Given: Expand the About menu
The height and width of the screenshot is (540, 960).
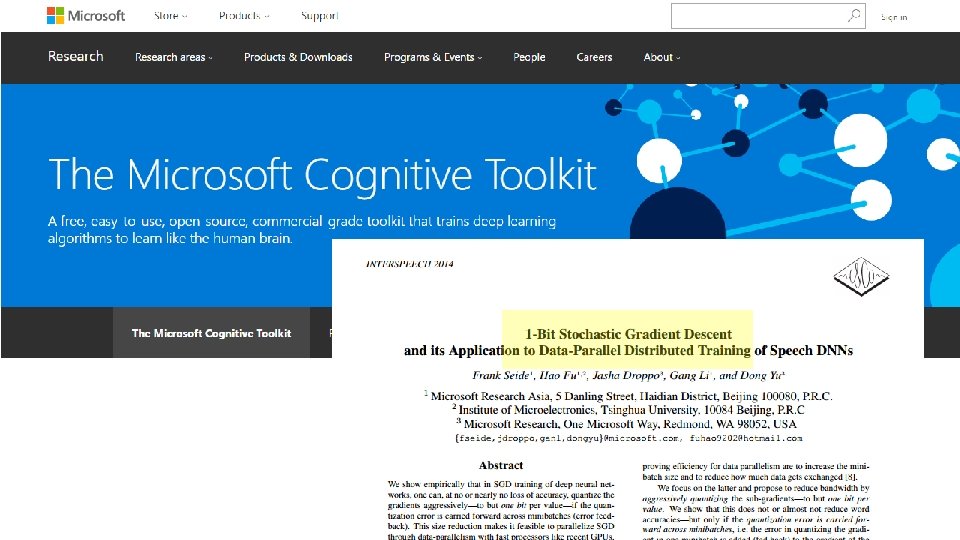Looking at the screenshot, I should 661,57.
